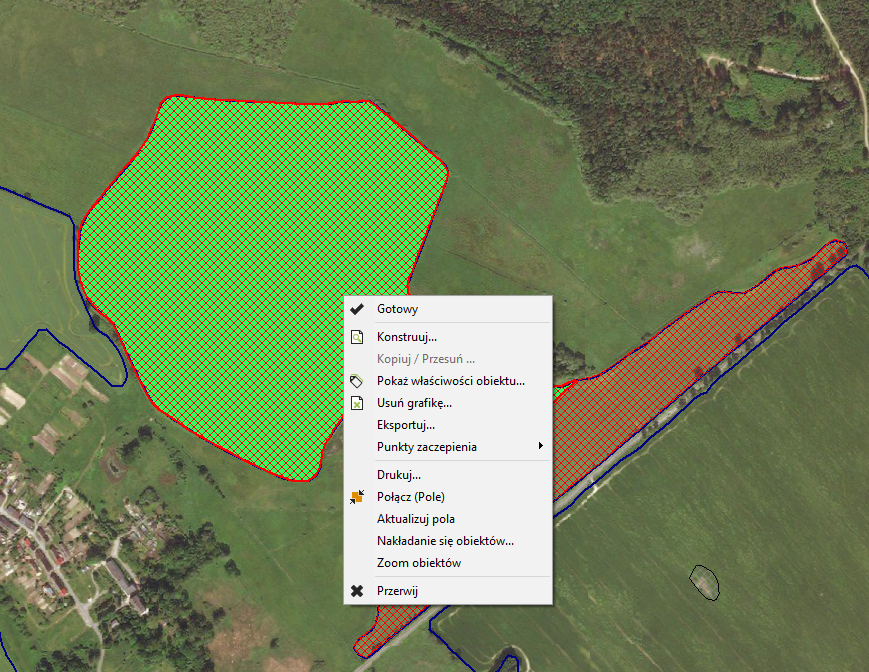This screenshot has width=869, height=672.
Task: Click the delete-document icon beside Usuń grafikę
Action: [357, 403]
